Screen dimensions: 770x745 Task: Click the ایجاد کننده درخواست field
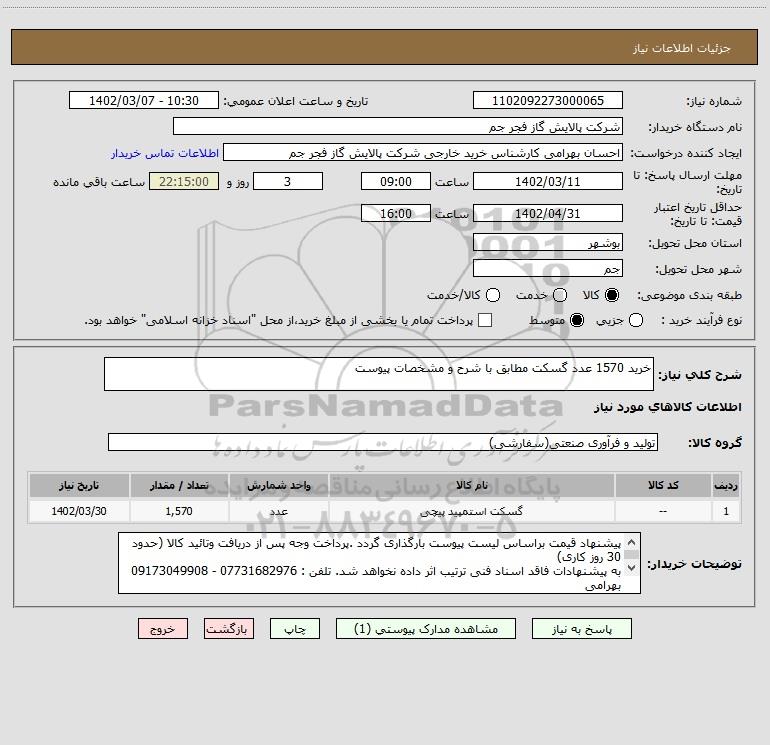click(x=423, y=152)
